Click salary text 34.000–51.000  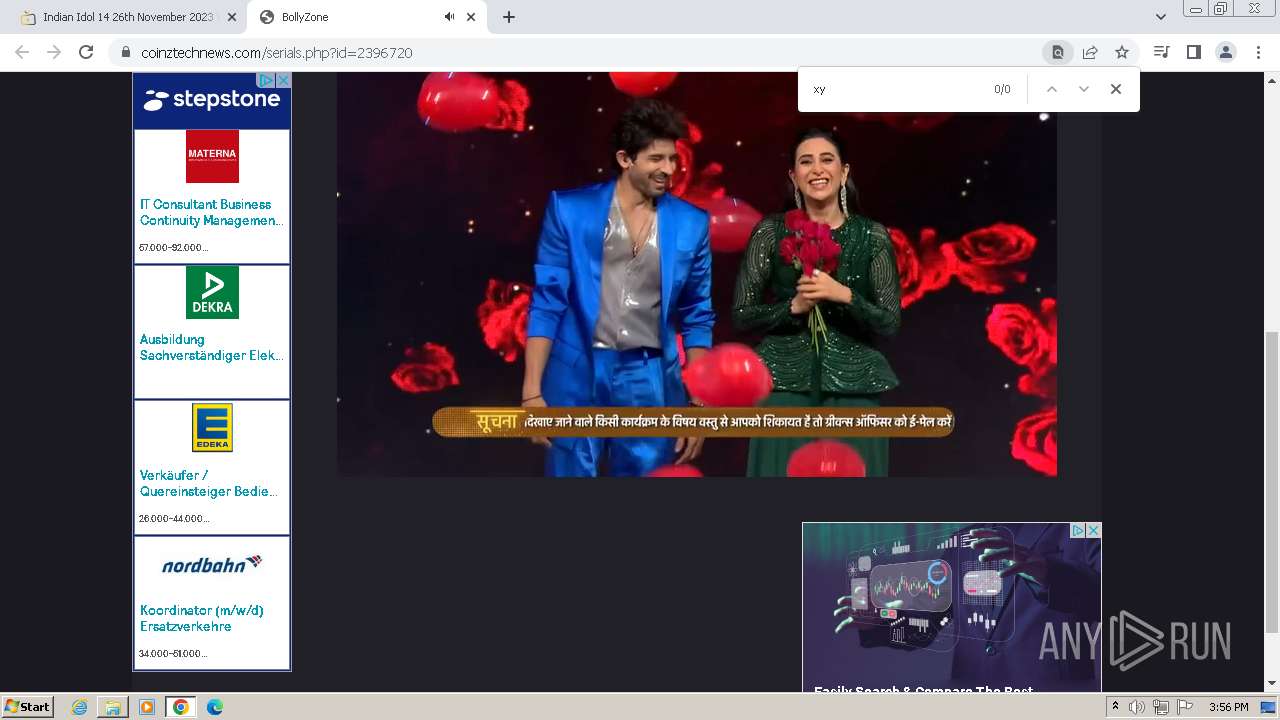(x=173, y=654)
